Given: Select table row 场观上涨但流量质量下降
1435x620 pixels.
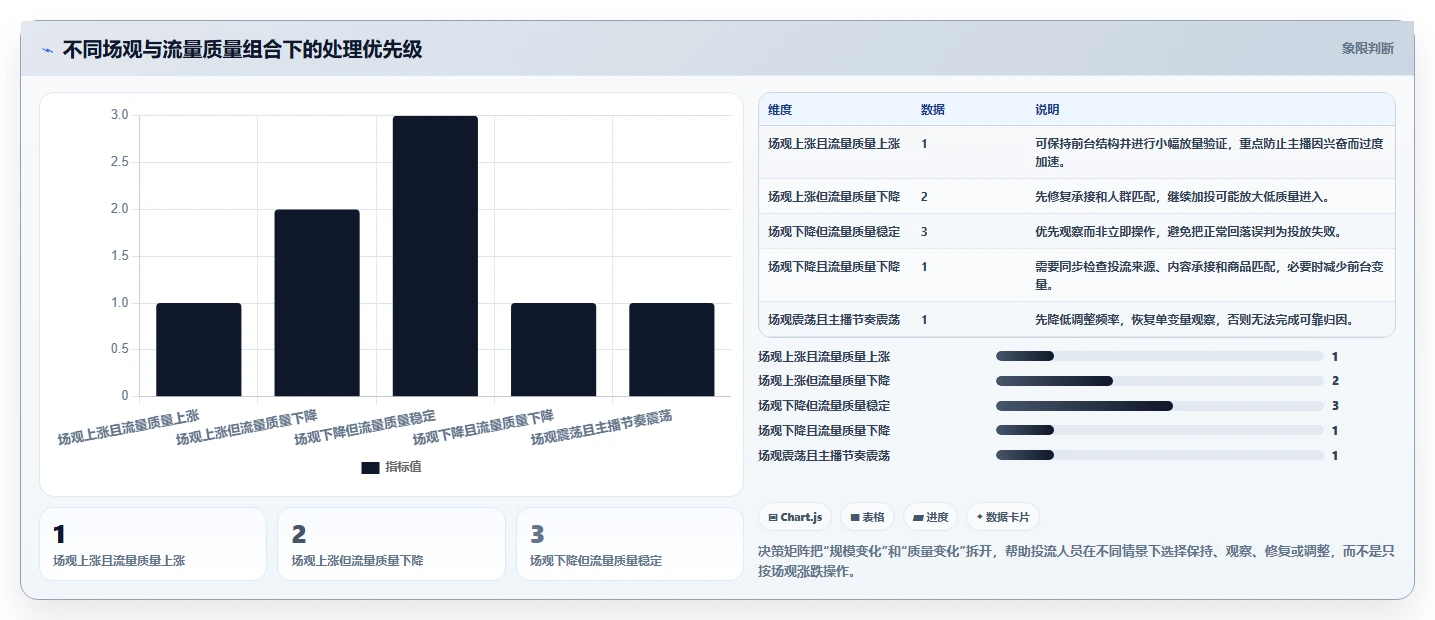Looking at the screenshot, I should pos(1077,196).
